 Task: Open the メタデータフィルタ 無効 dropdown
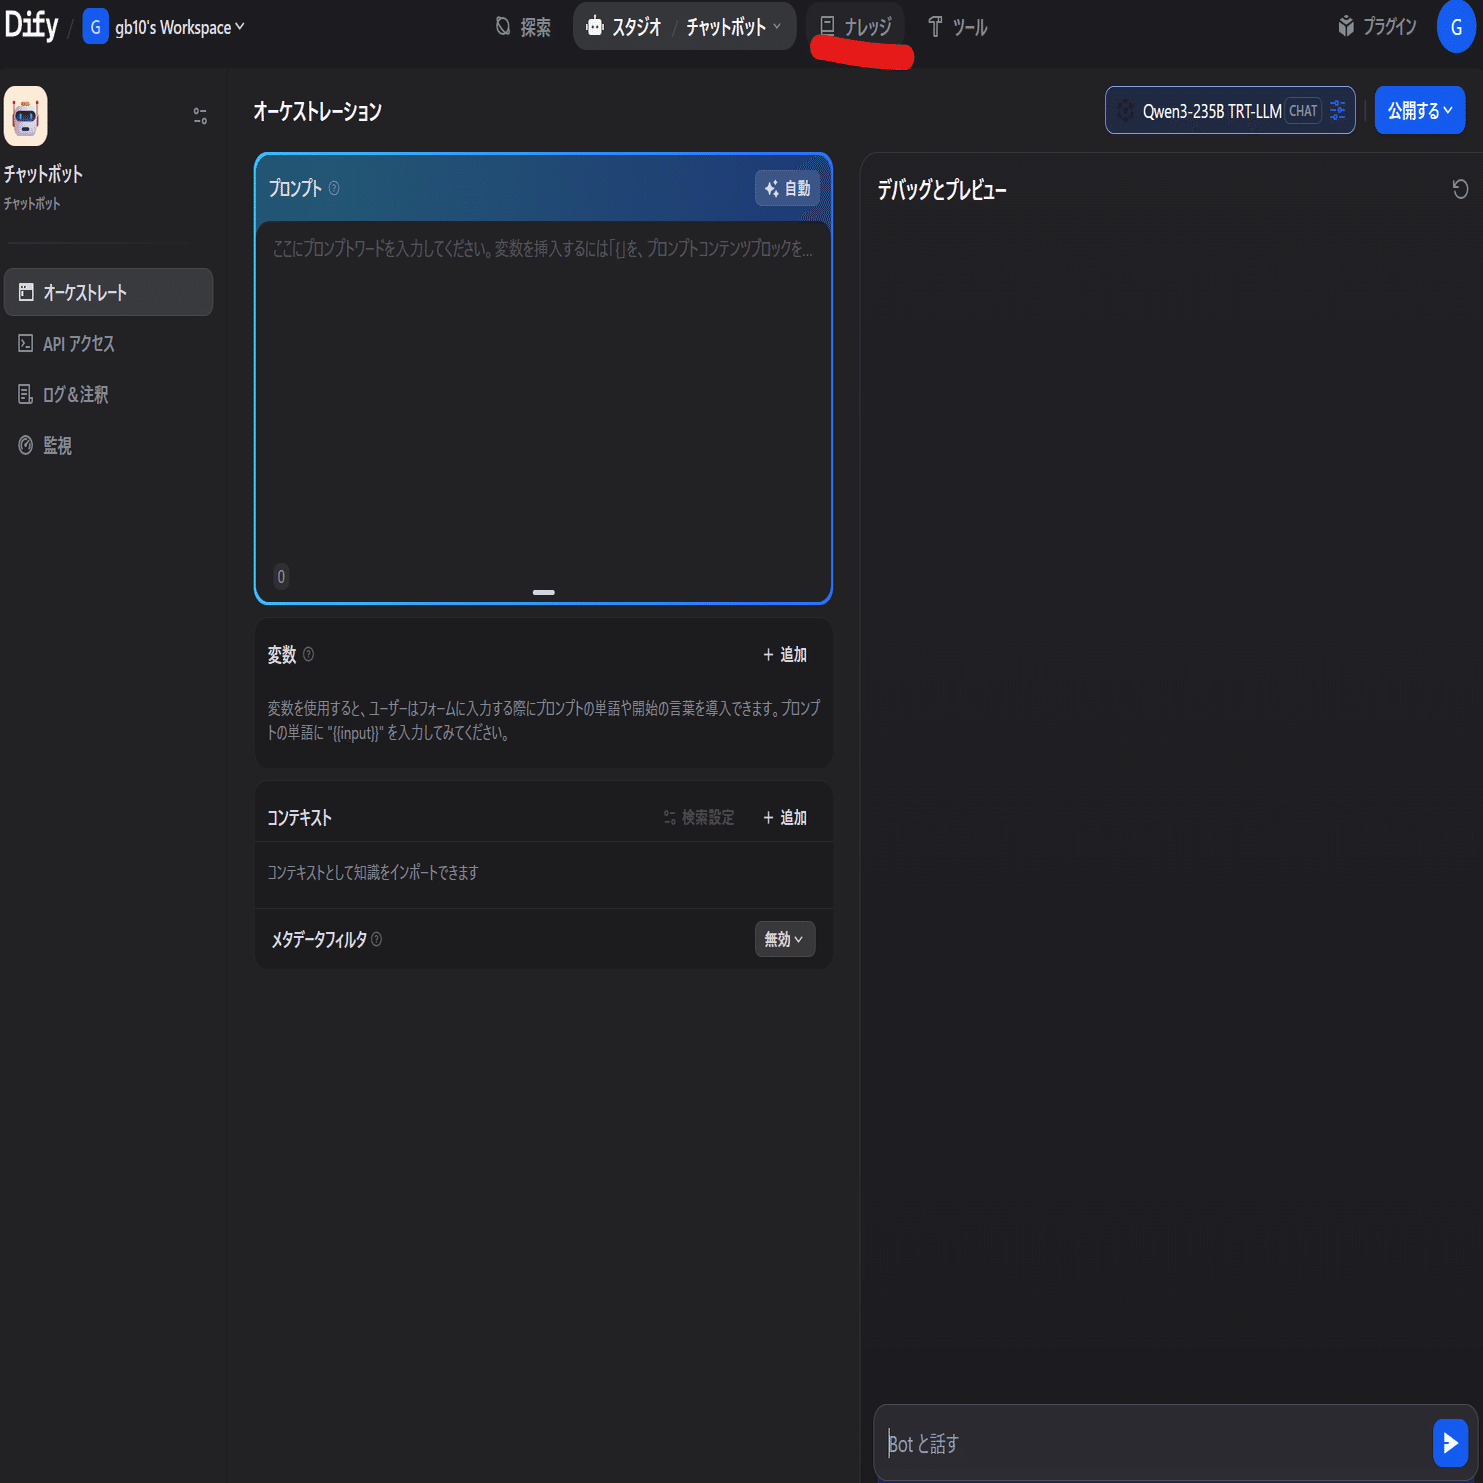point(784,939)
